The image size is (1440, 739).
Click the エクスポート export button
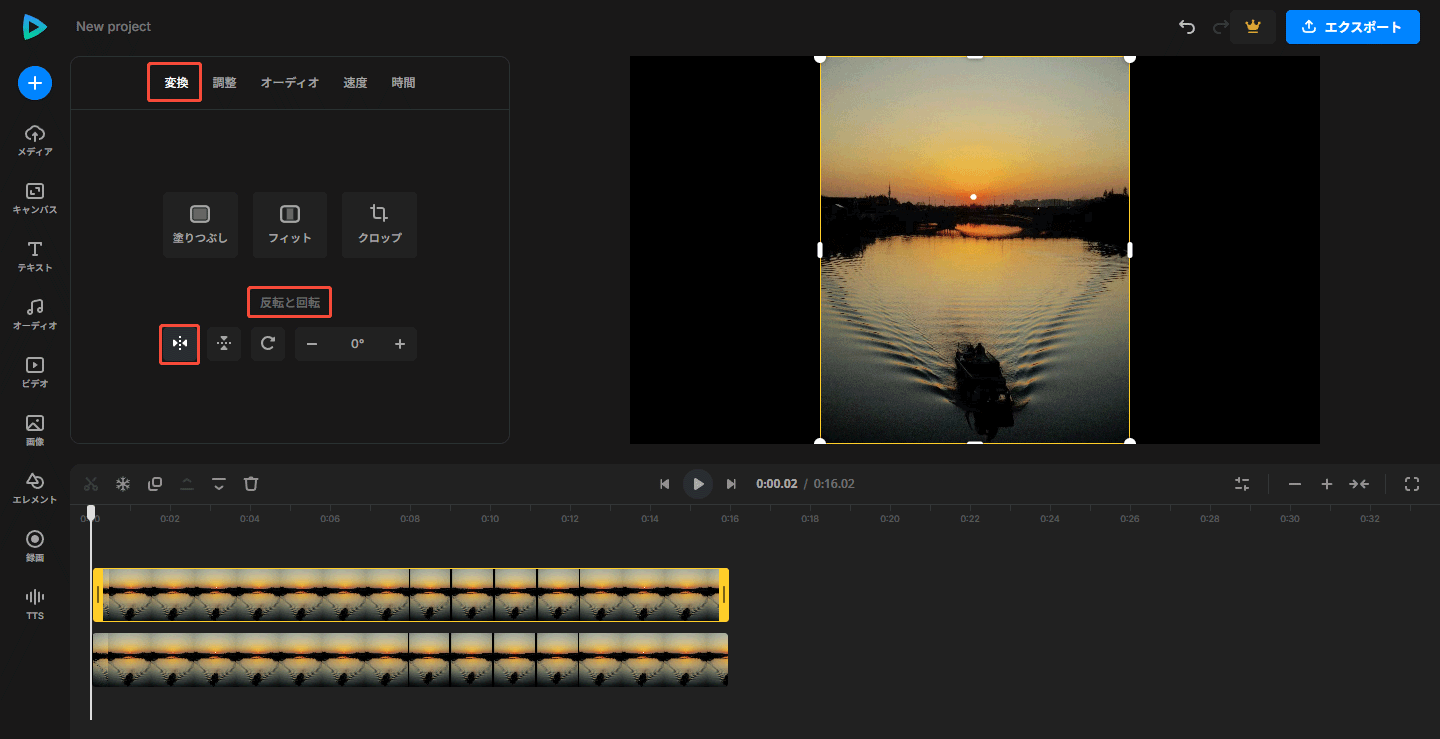click(1353, 27)
